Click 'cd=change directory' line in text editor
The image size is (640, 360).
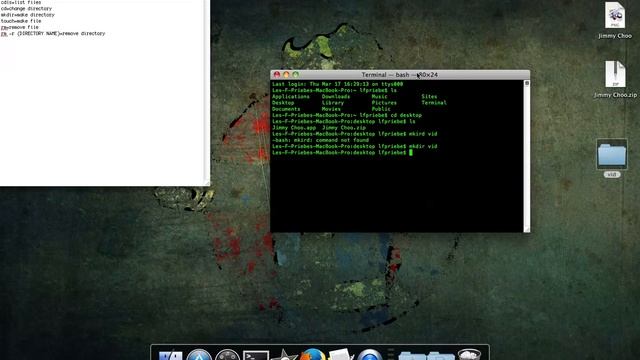coord(26,9)
